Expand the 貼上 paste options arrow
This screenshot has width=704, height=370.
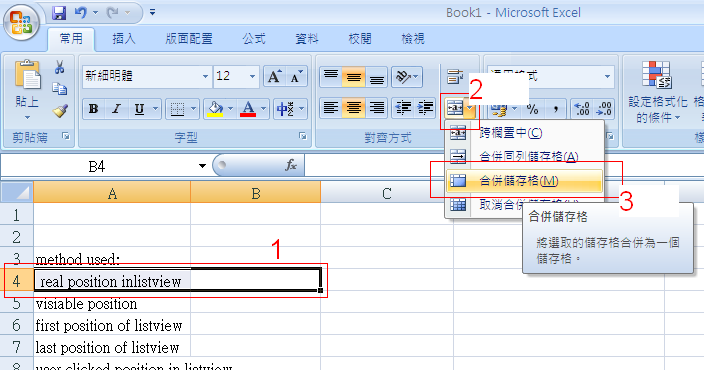pos(27,118)
